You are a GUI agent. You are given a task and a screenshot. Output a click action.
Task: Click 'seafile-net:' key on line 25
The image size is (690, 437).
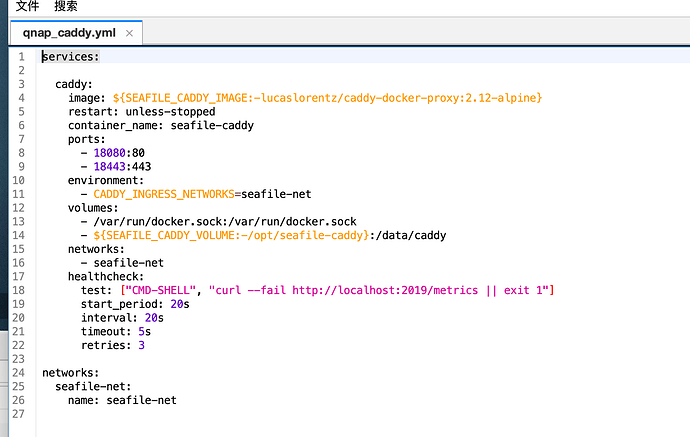tap(93, 386)
